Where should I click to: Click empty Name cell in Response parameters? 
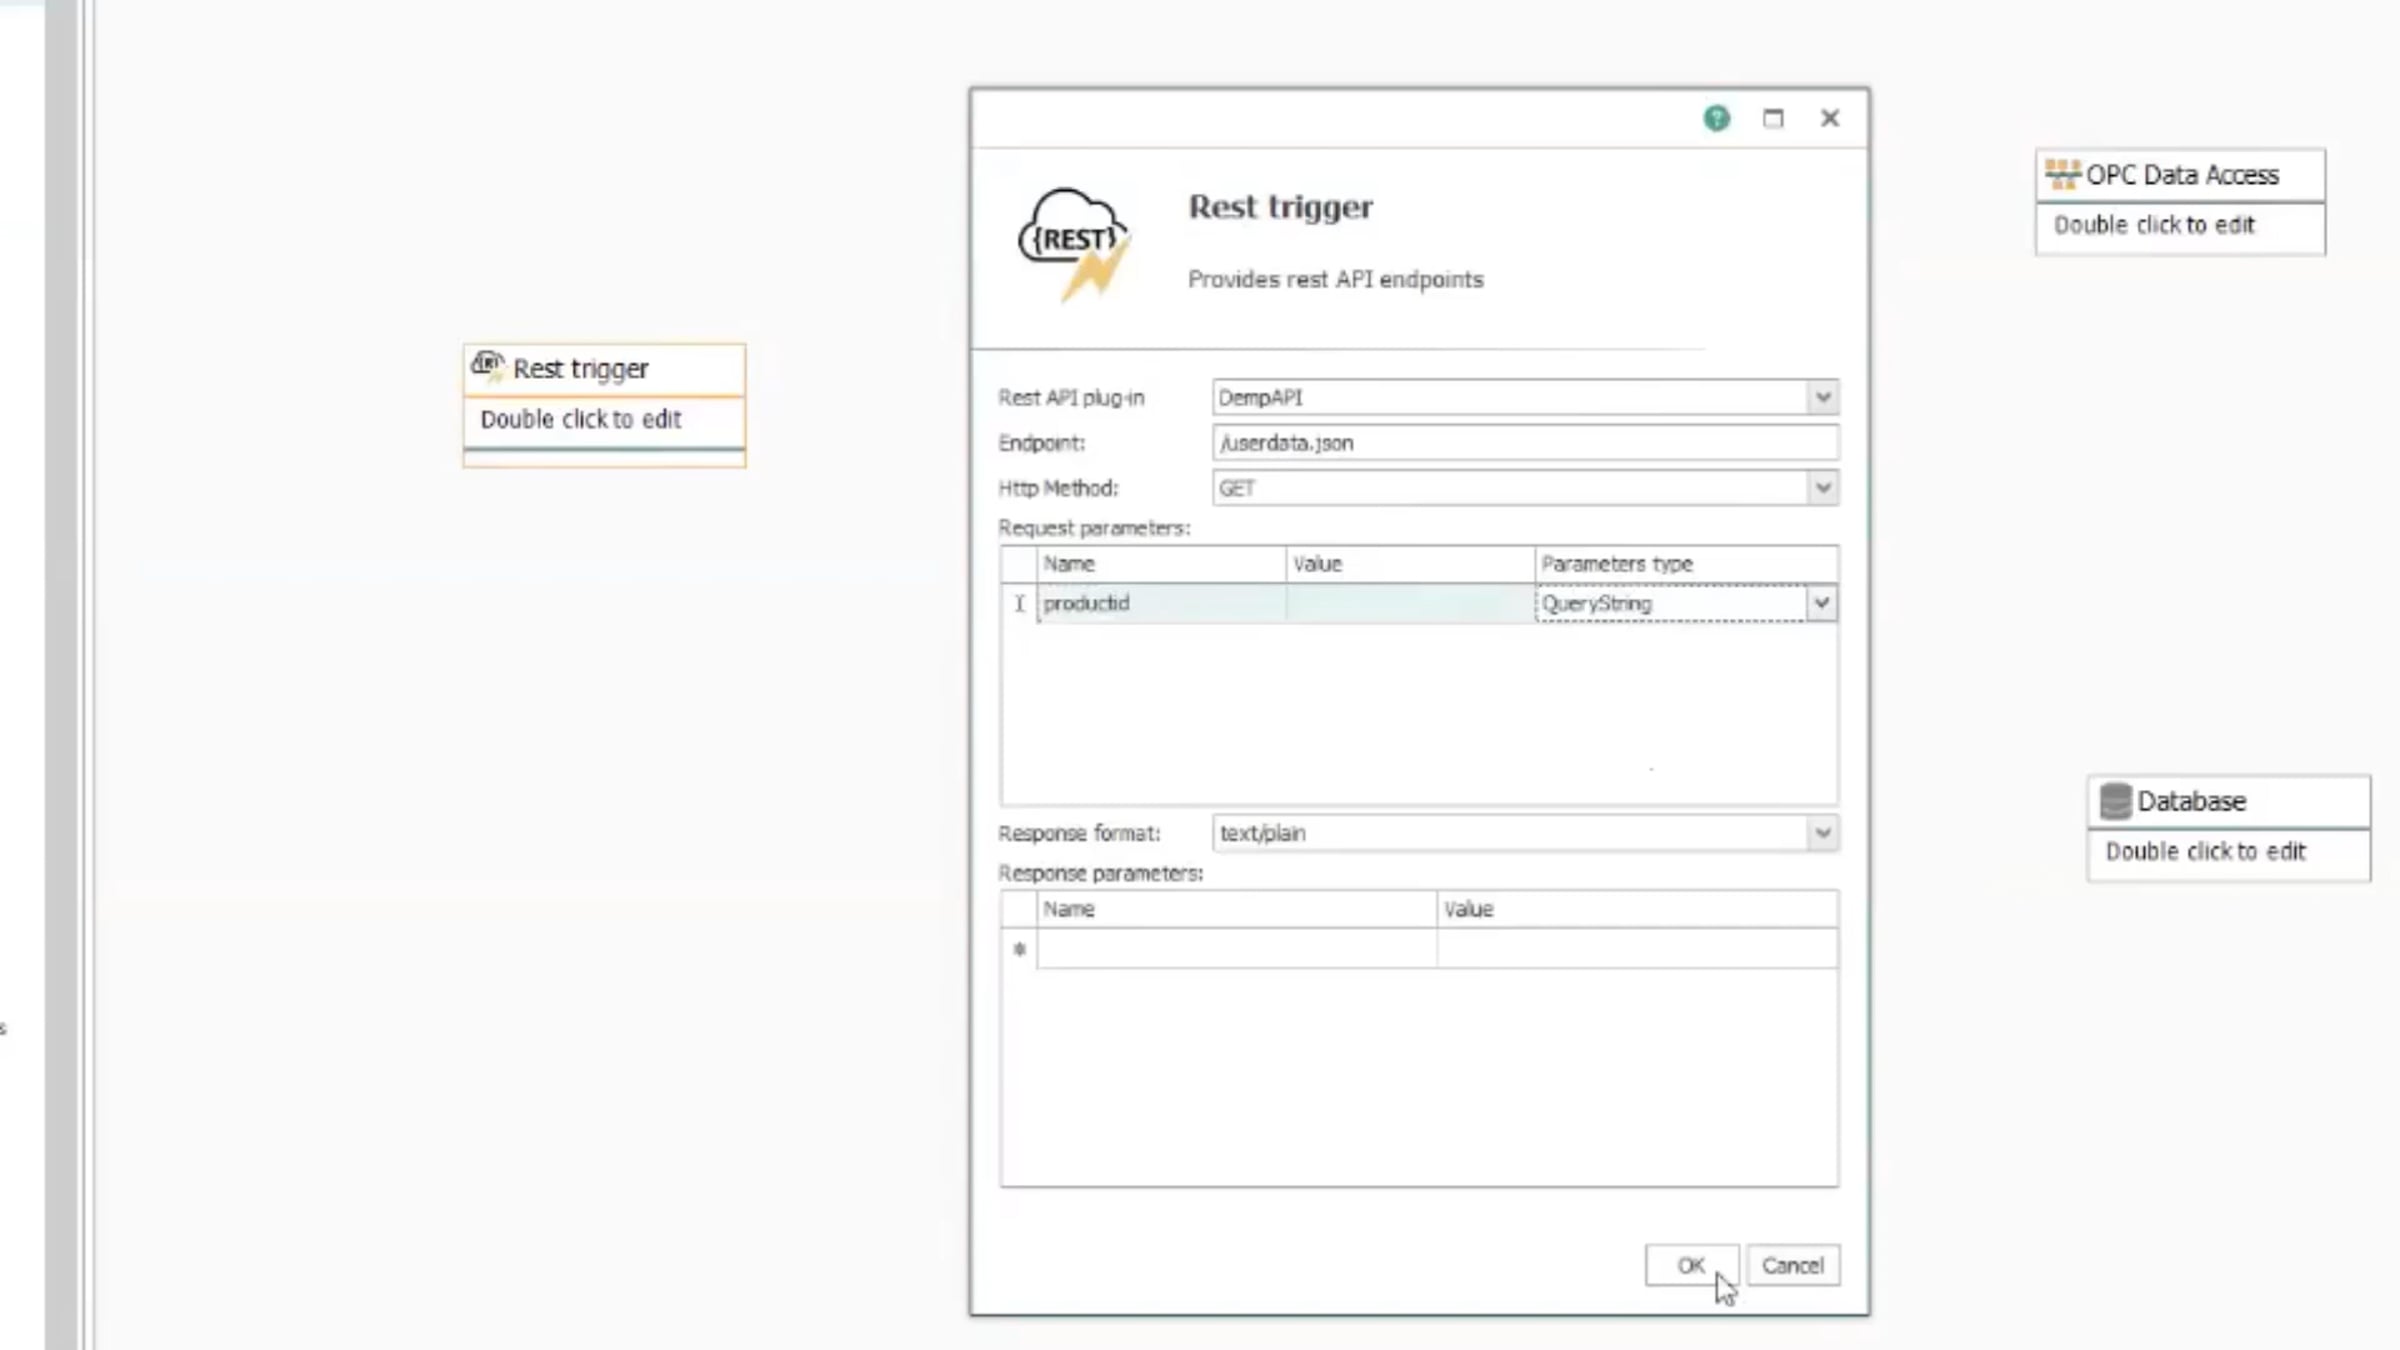1236,949
